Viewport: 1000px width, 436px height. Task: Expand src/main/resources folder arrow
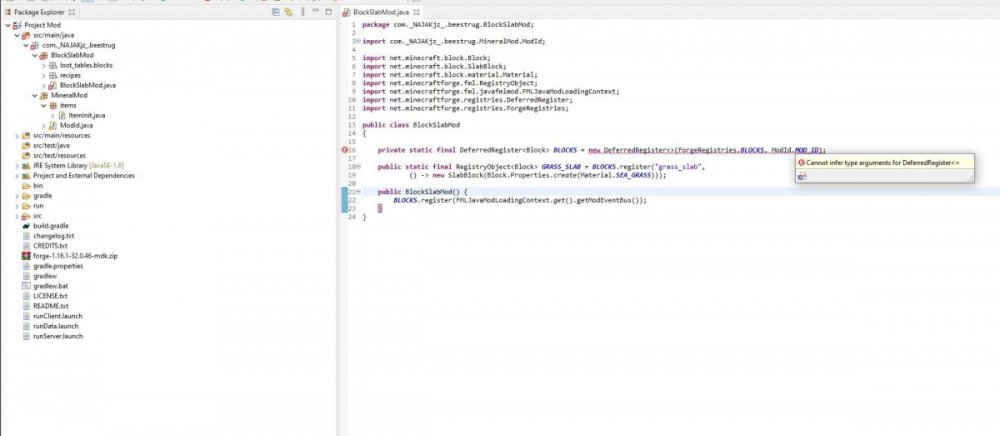(17, 136)
